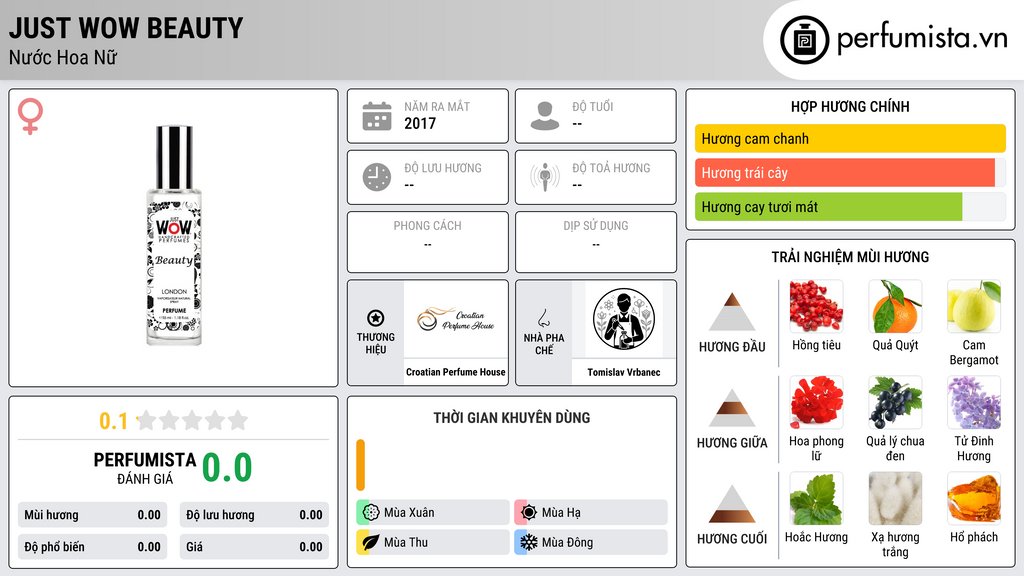The width and height of the screenshot is (1024, 576).
Task: Open the Croatian Perfume House brand link
Action: click(456, 372)
